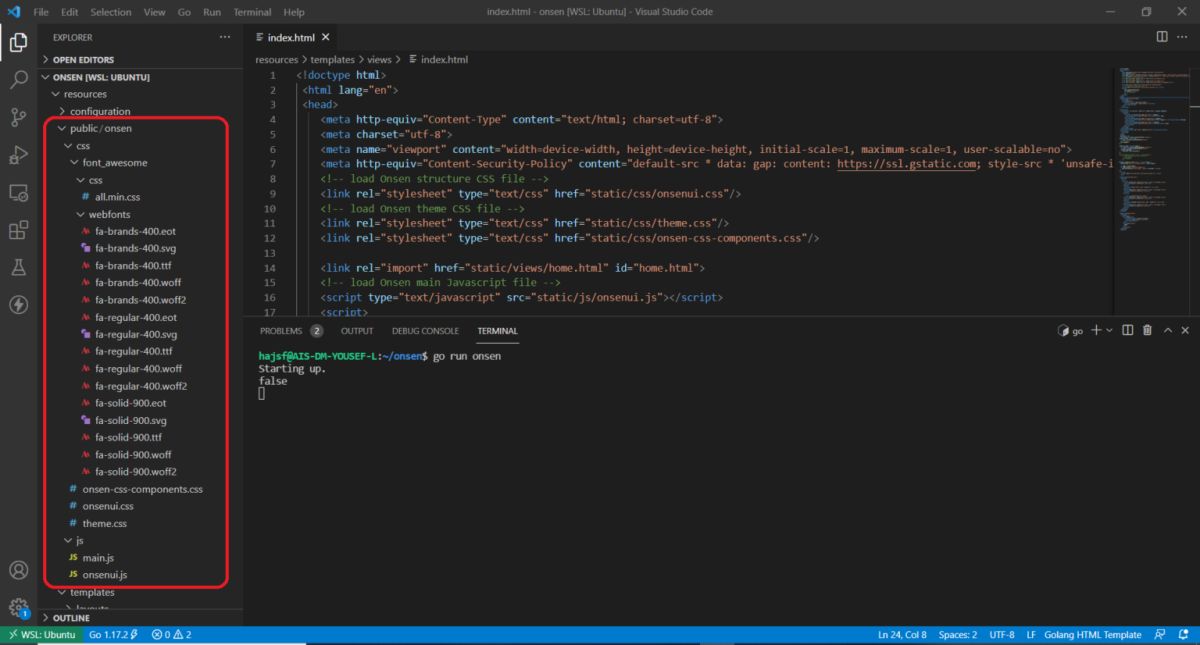The width and height of the screenshot is (1200, 645).
Task: Expand the Open Editors section
Action: click(x=140, y=60)
